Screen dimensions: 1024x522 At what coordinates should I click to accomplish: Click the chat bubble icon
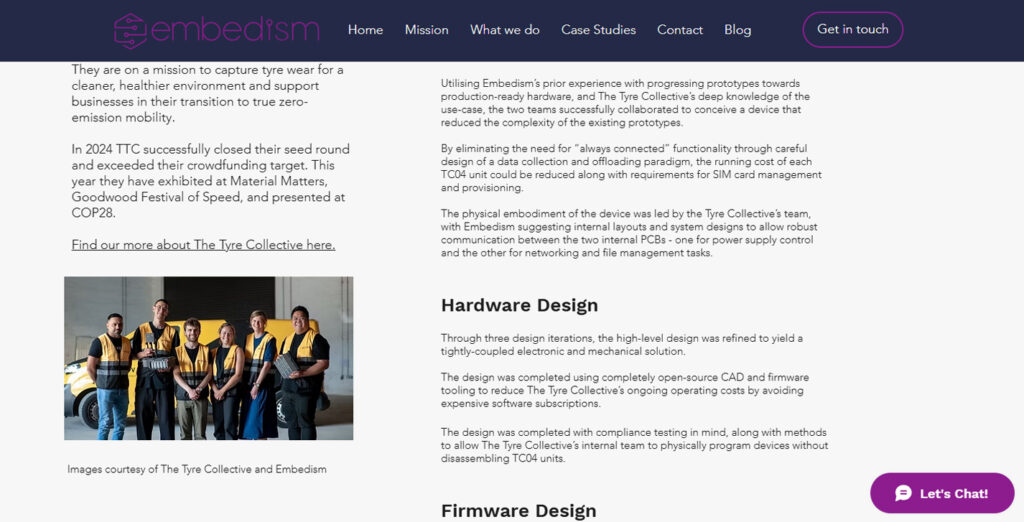tap(903, 493)
